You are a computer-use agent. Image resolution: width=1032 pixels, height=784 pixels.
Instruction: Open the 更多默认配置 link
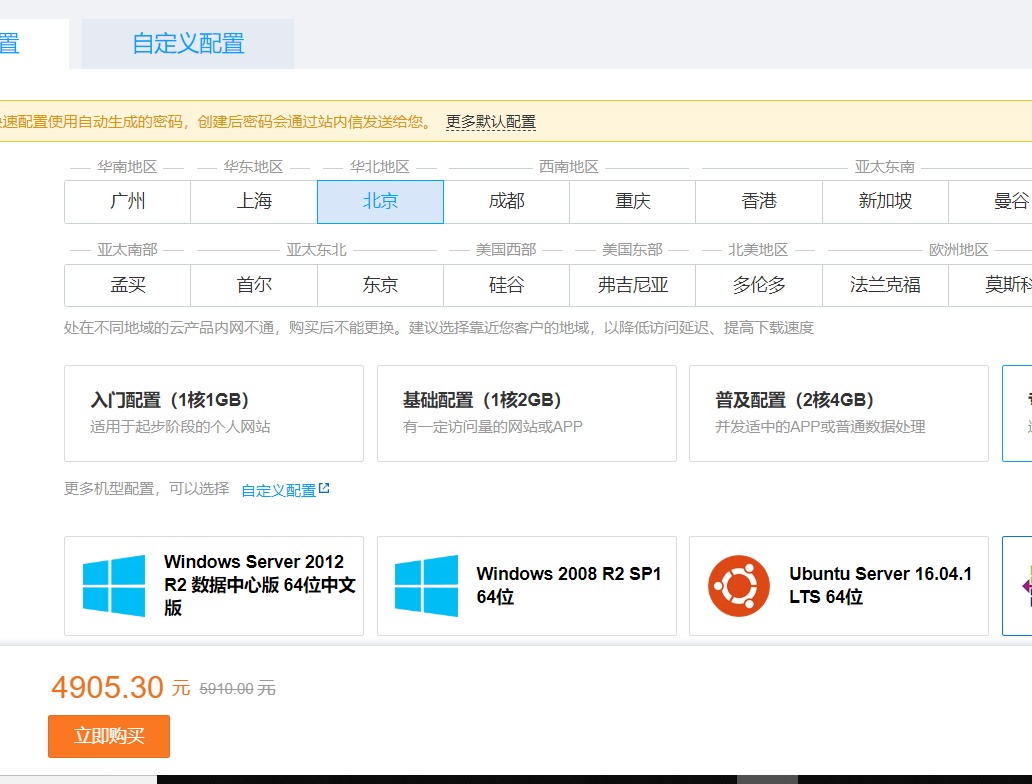(x=490, y=122)
